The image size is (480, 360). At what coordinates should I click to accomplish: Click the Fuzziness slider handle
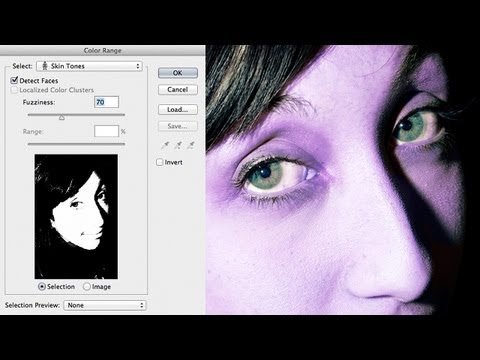pos(62,117)
